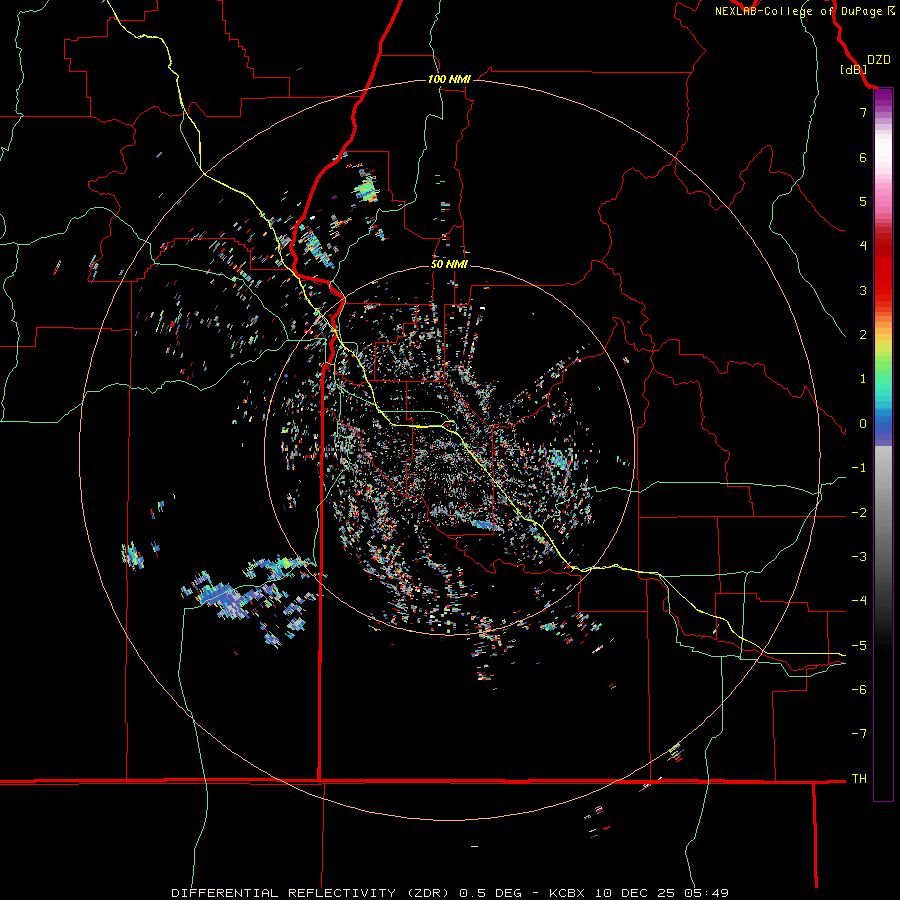
Task: Click the 6 value on the scale
Action: pyautogui.click(x=863, y=157)
